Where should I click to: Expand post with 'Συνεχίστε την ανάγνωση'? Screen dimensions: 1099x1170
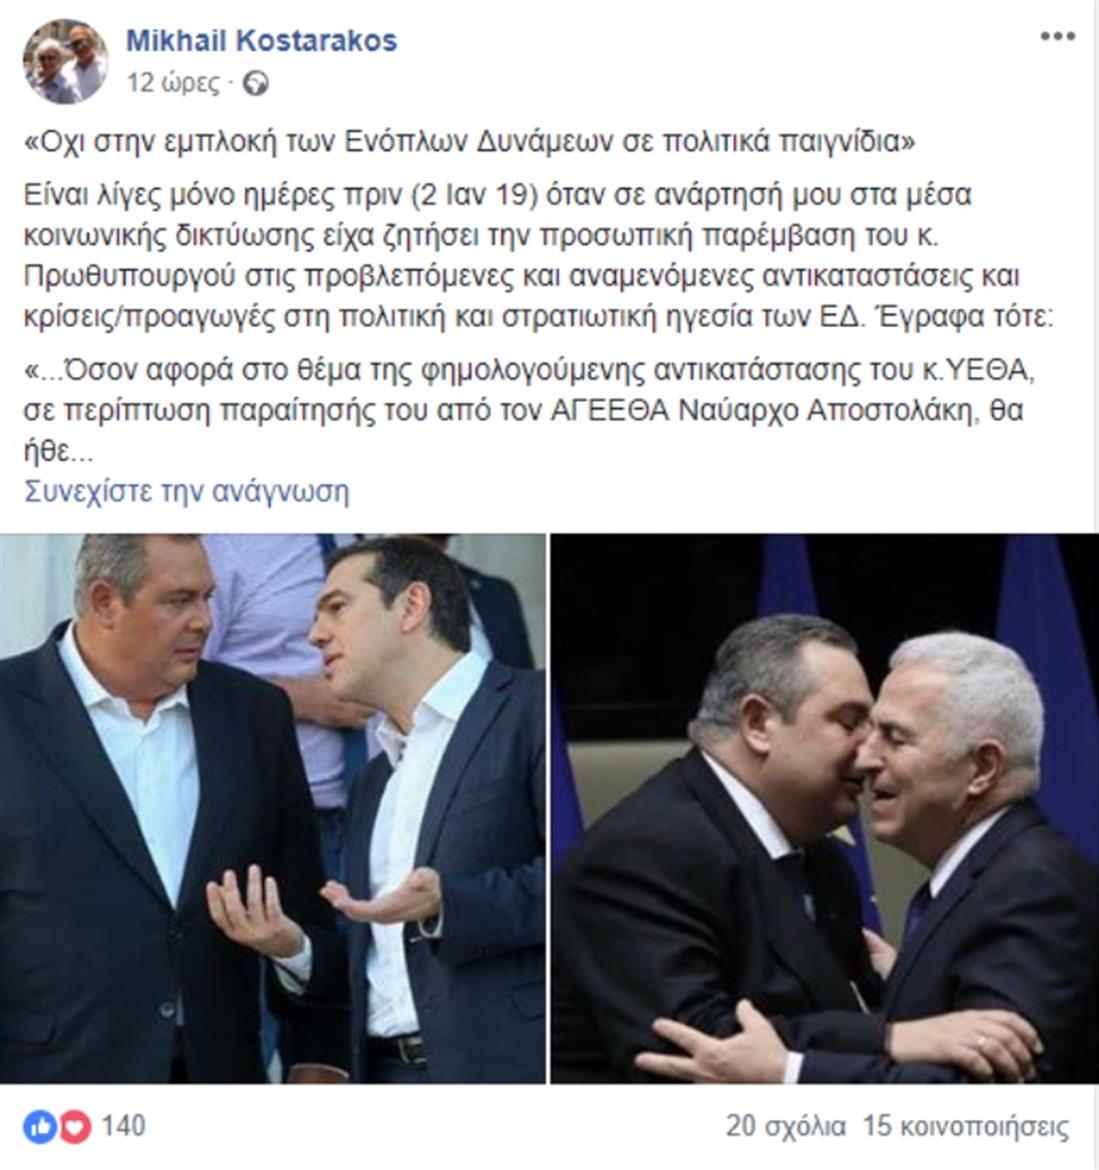tap(187, 492)
